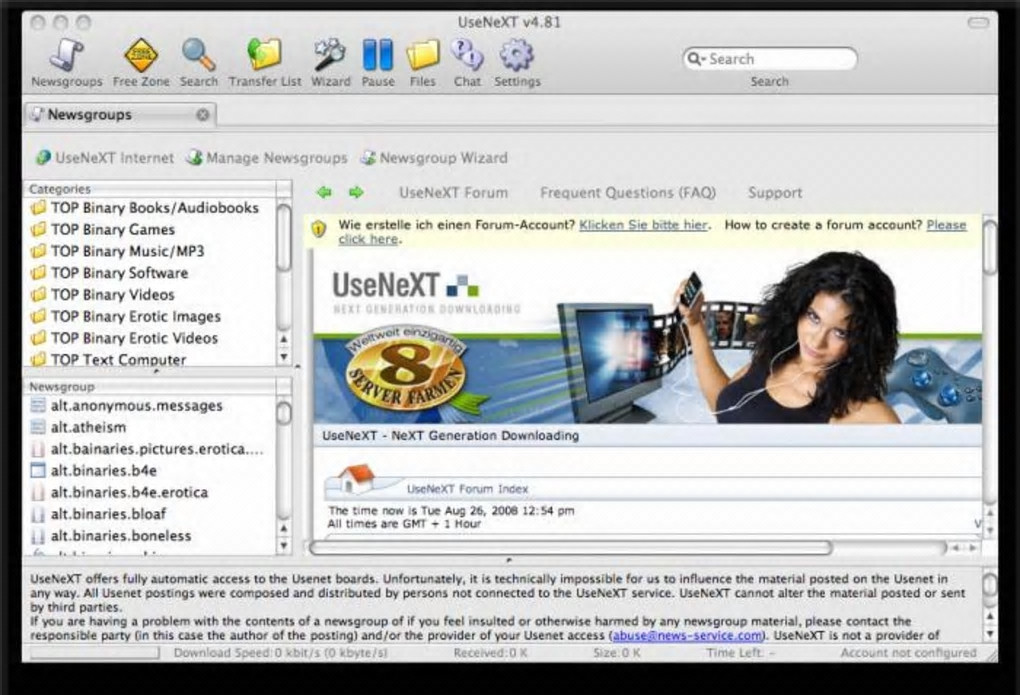Click the toolbar toggle pill in title bar
The image size is (1020, 695).
point(978,23)
